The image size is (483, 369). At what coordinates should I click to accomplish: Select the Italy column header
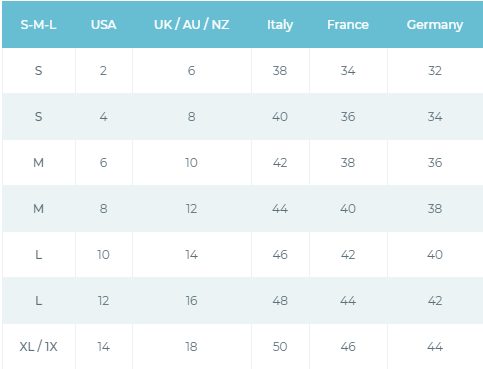280,25
